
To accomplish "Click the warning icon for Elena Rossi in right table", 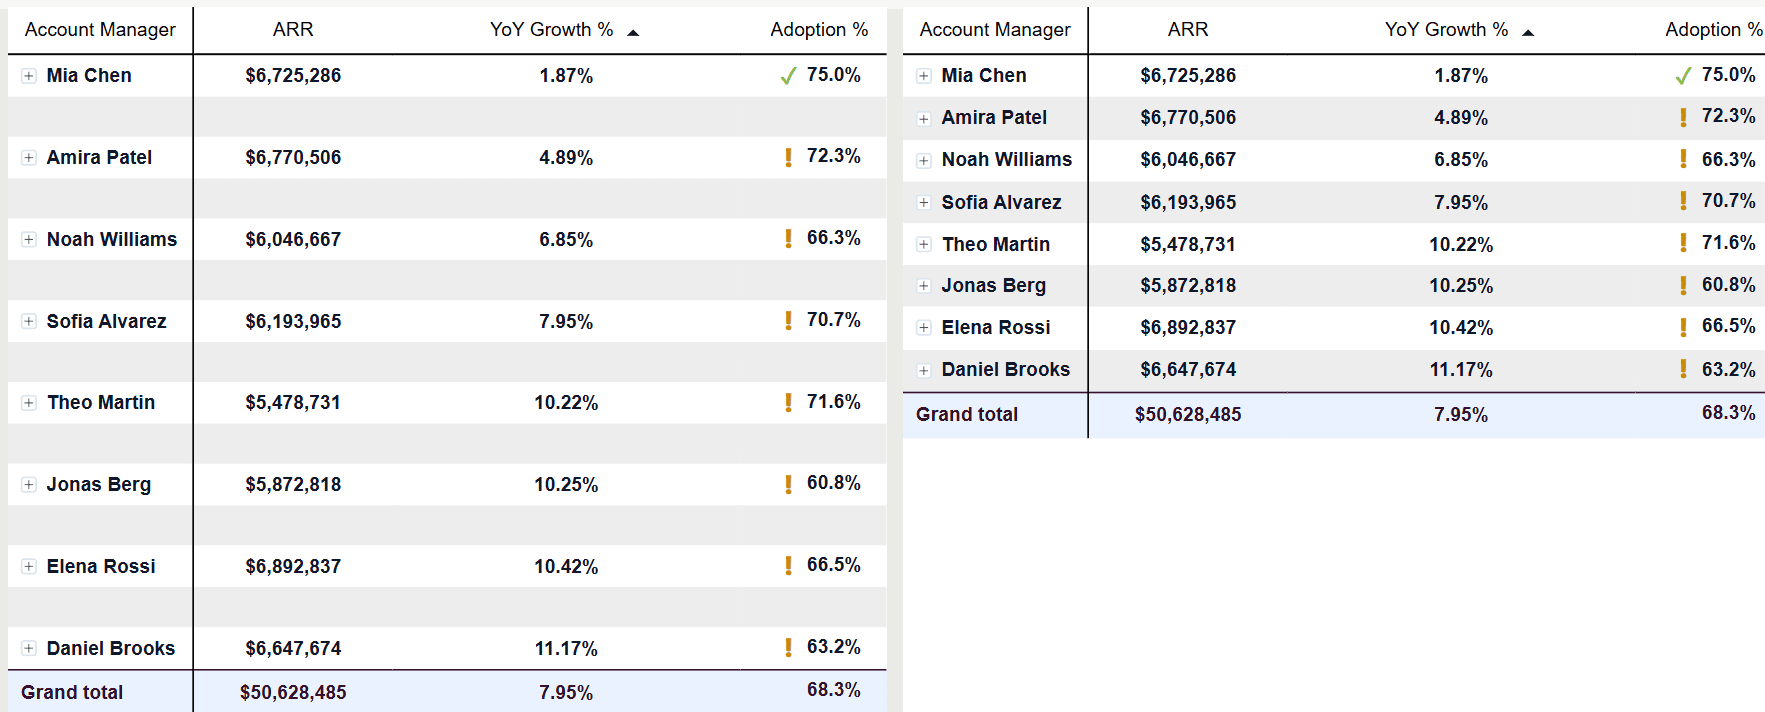I will [1683, 327].
